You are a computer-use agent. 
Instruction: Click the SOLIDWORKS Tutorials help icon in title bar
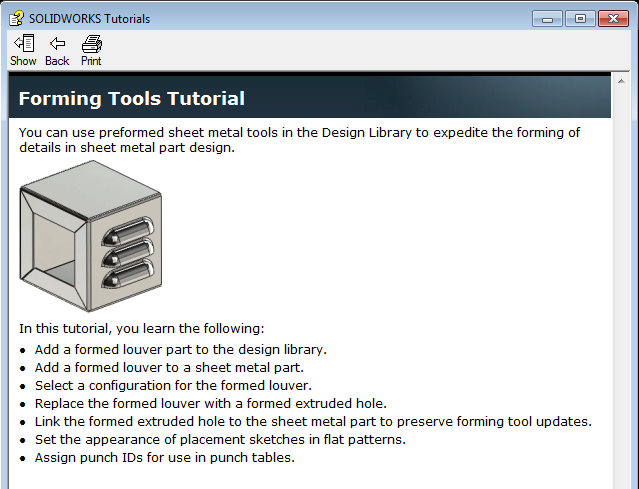click(16, 19)
